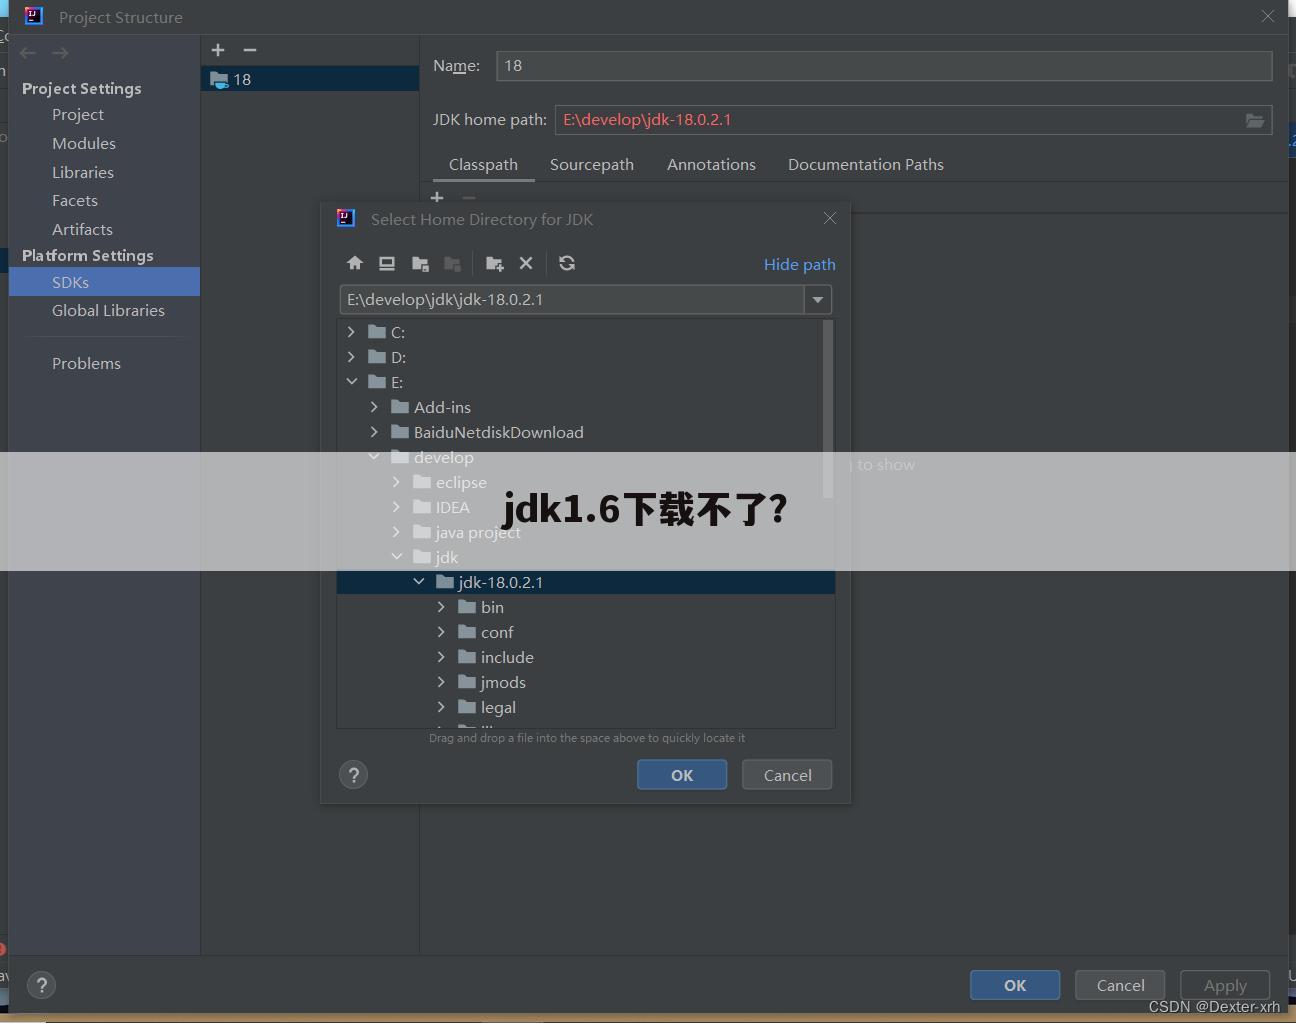The width and height of the screenshot is (1296, 1023).
Task: Navigate back arrow in Project Structure
Action: pyautogui.click(x=28, y=53)
